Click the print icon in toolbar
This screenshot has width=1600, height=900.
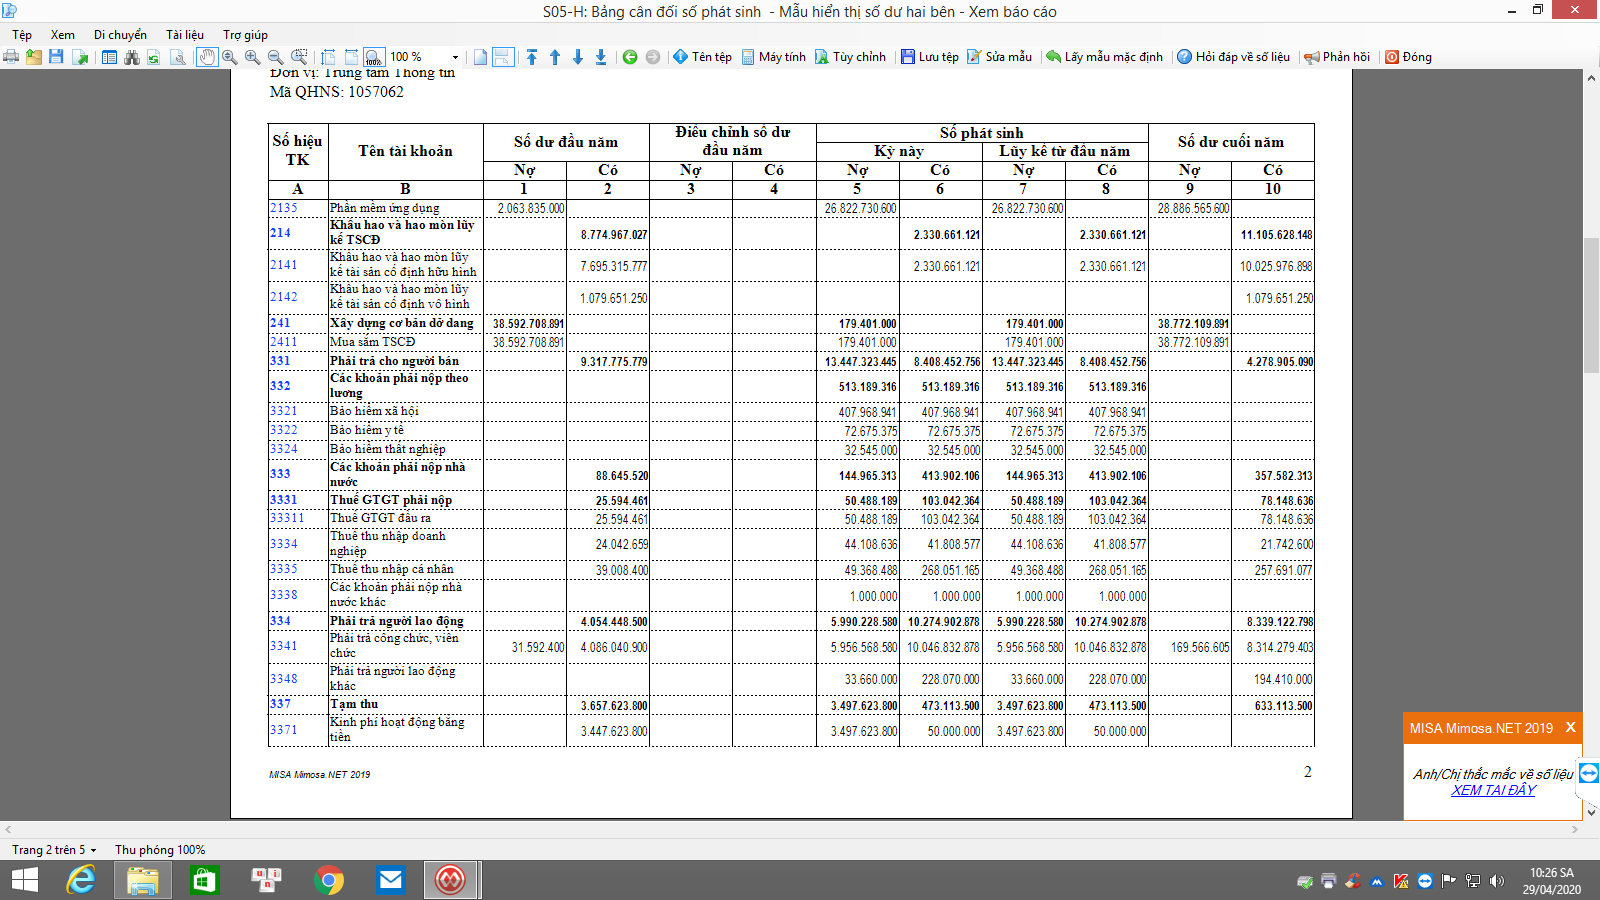coord(11,57)
